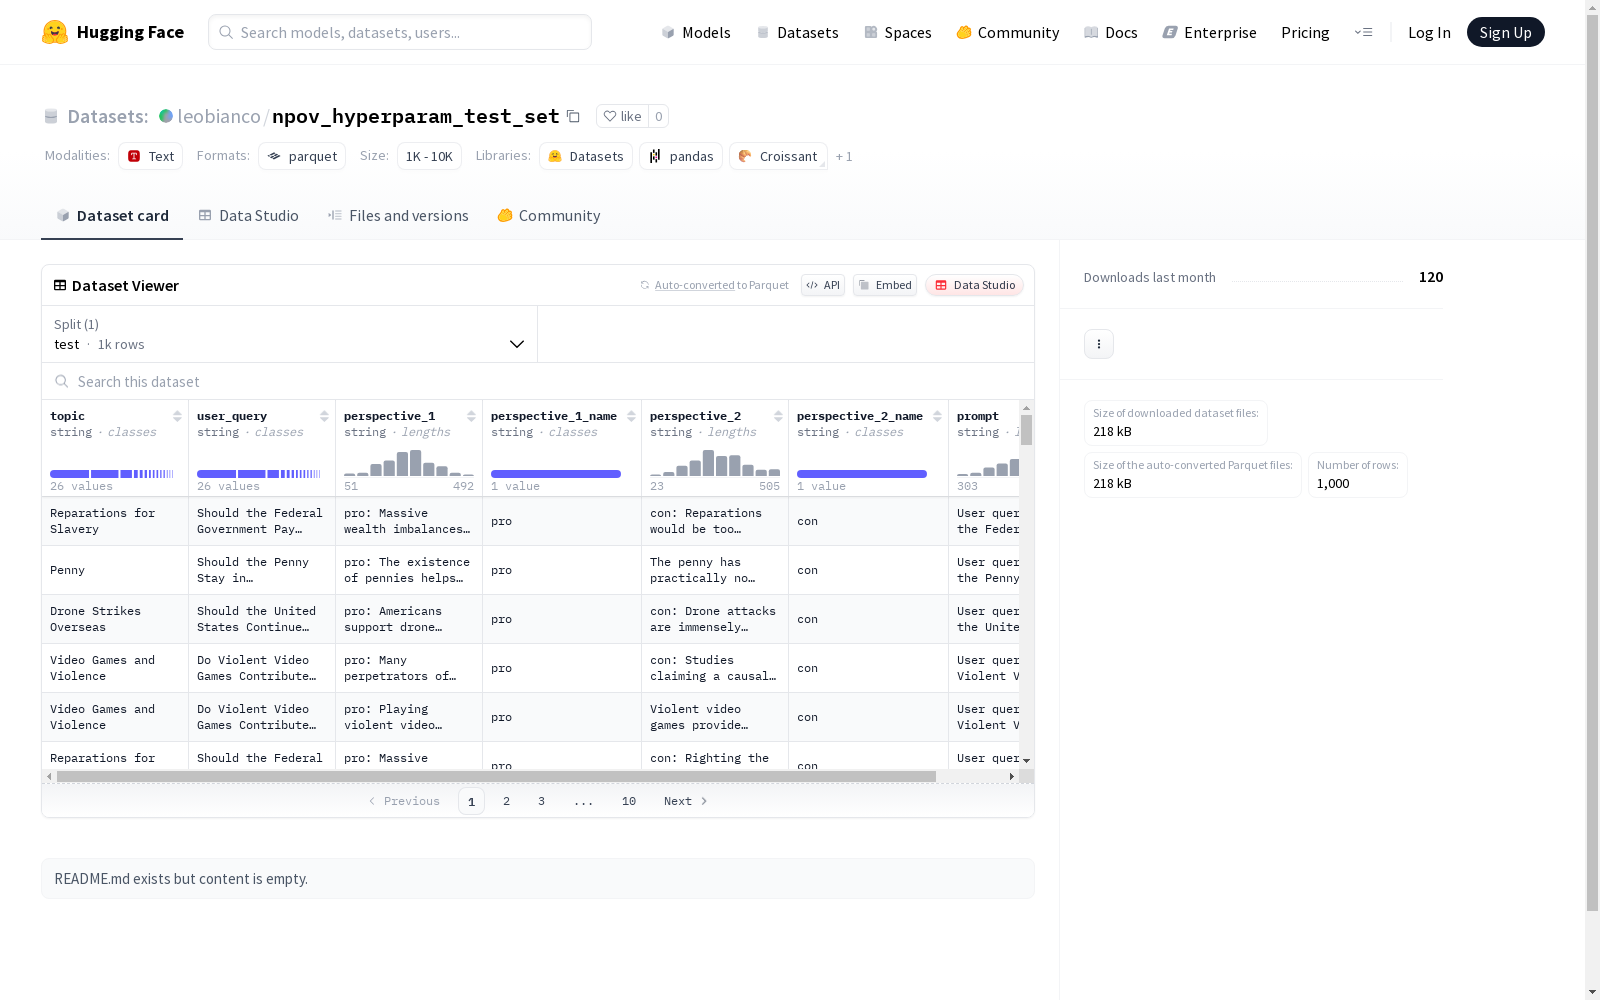Click the perspective_1 lengths histogram
Viewport: 1600px width, 1000px height.
pos(409,463)
